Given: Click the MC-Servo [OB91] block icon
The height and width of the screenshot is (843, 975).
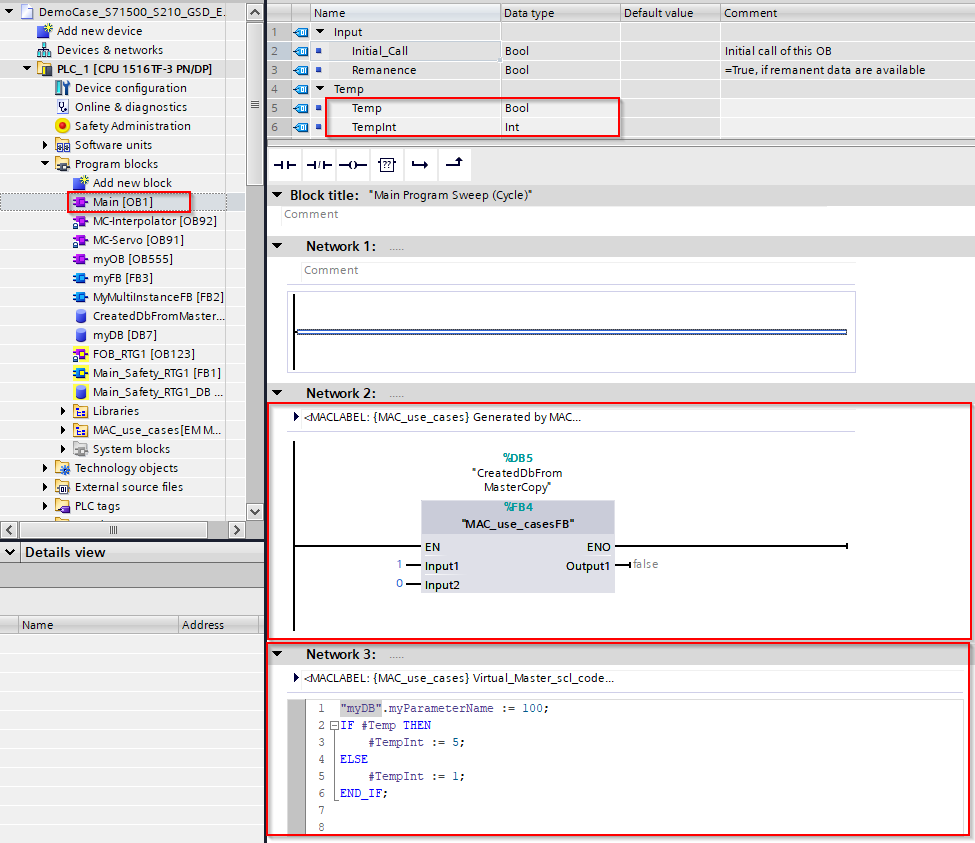Looking at the screenshot, I should pyautogui.click(x=80, y=240).
